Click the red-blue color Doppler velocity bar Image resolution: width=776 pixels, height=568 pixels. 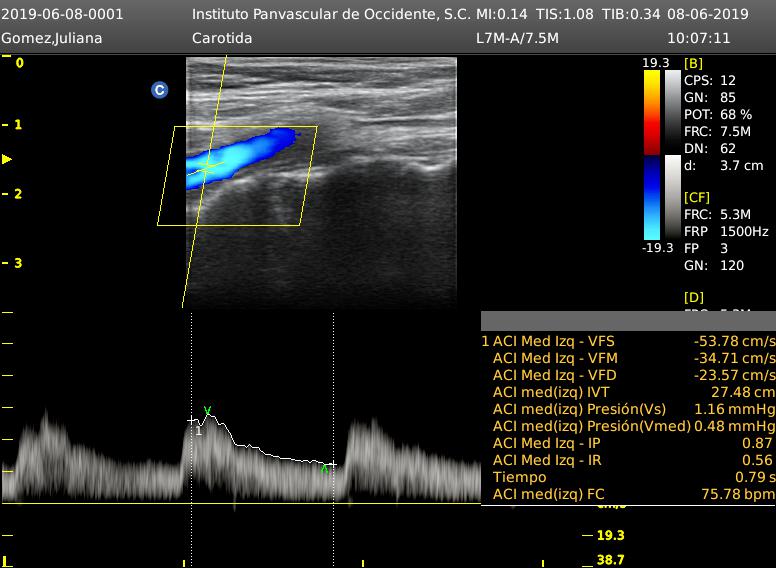pyautogui.click(x=652, y=155)
